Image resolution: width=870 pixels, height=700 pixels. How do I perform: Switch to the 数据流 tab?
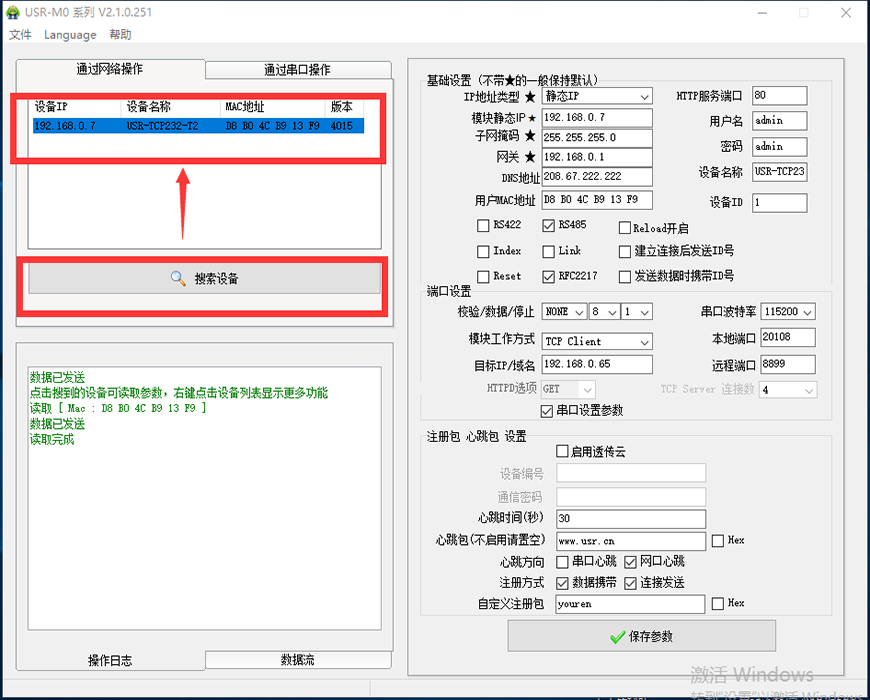297,660
